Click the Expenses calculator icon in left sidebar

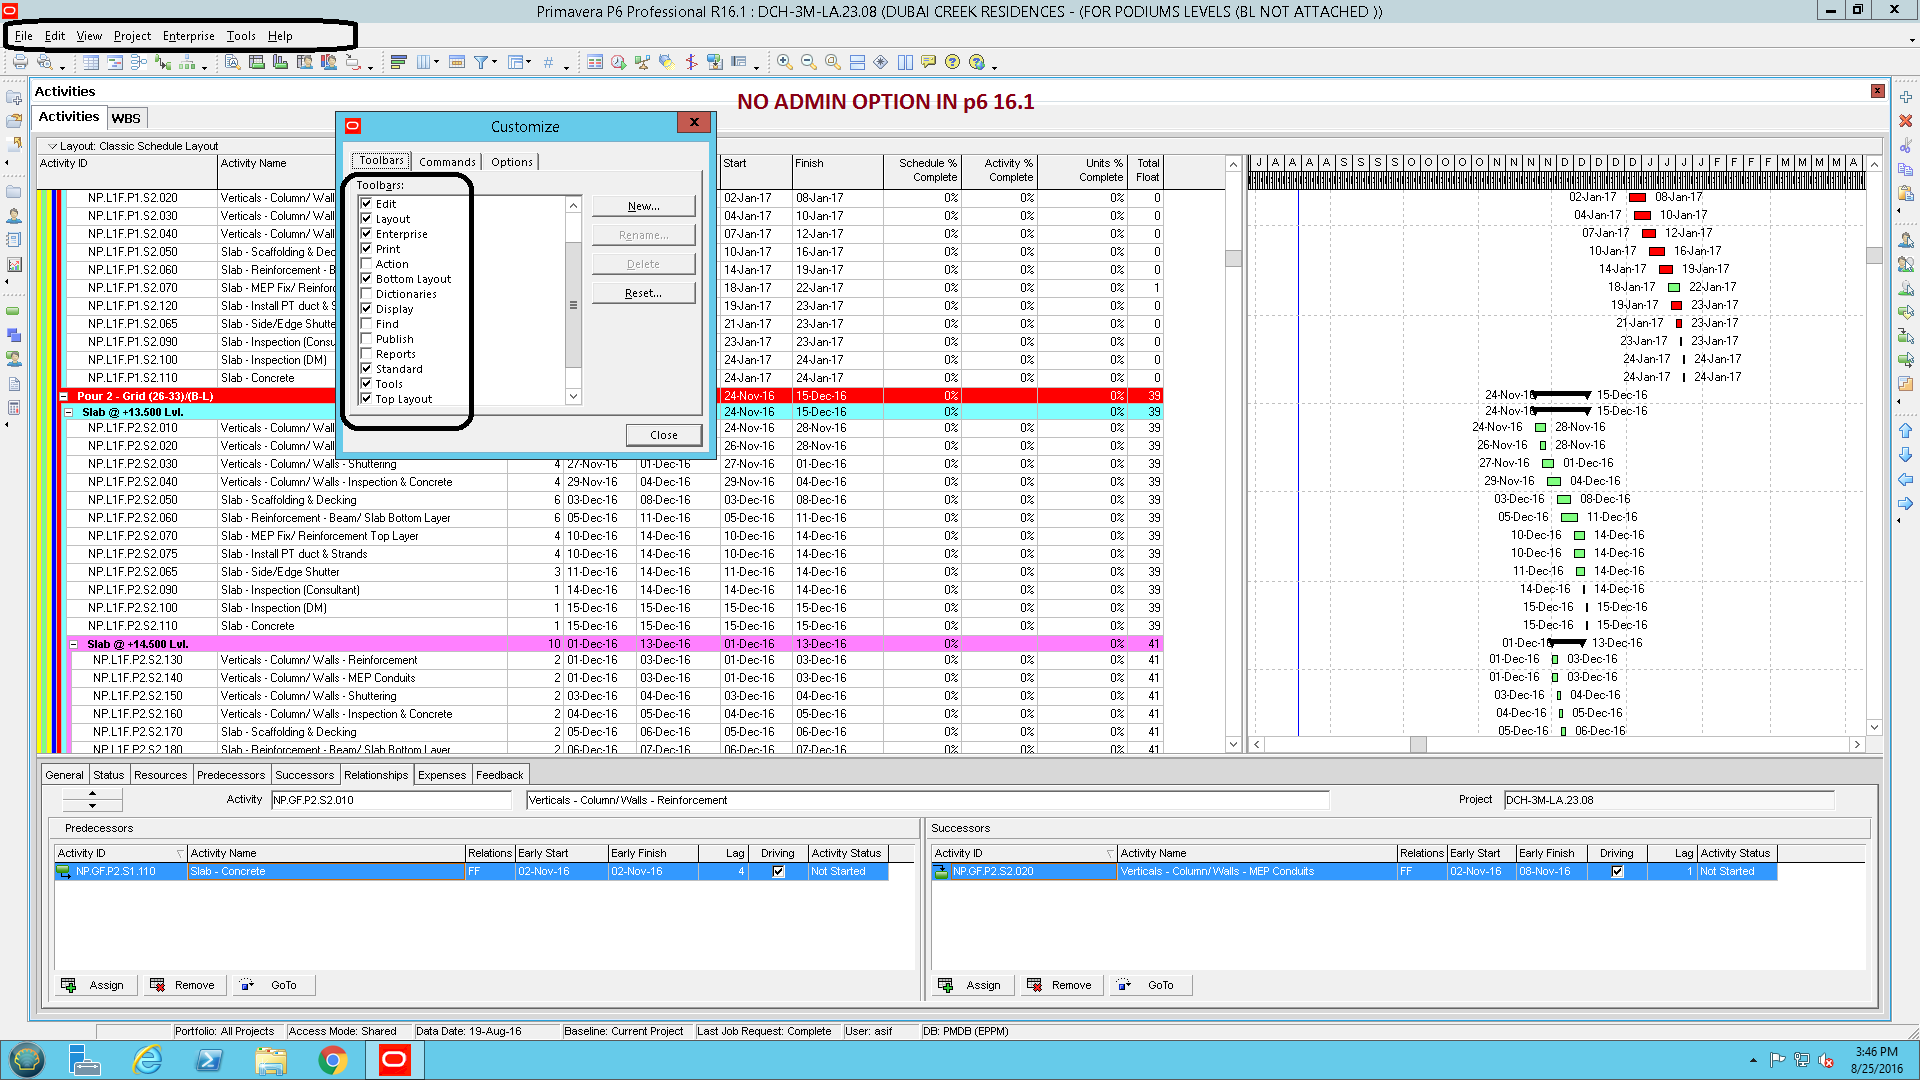coord(14,408)
